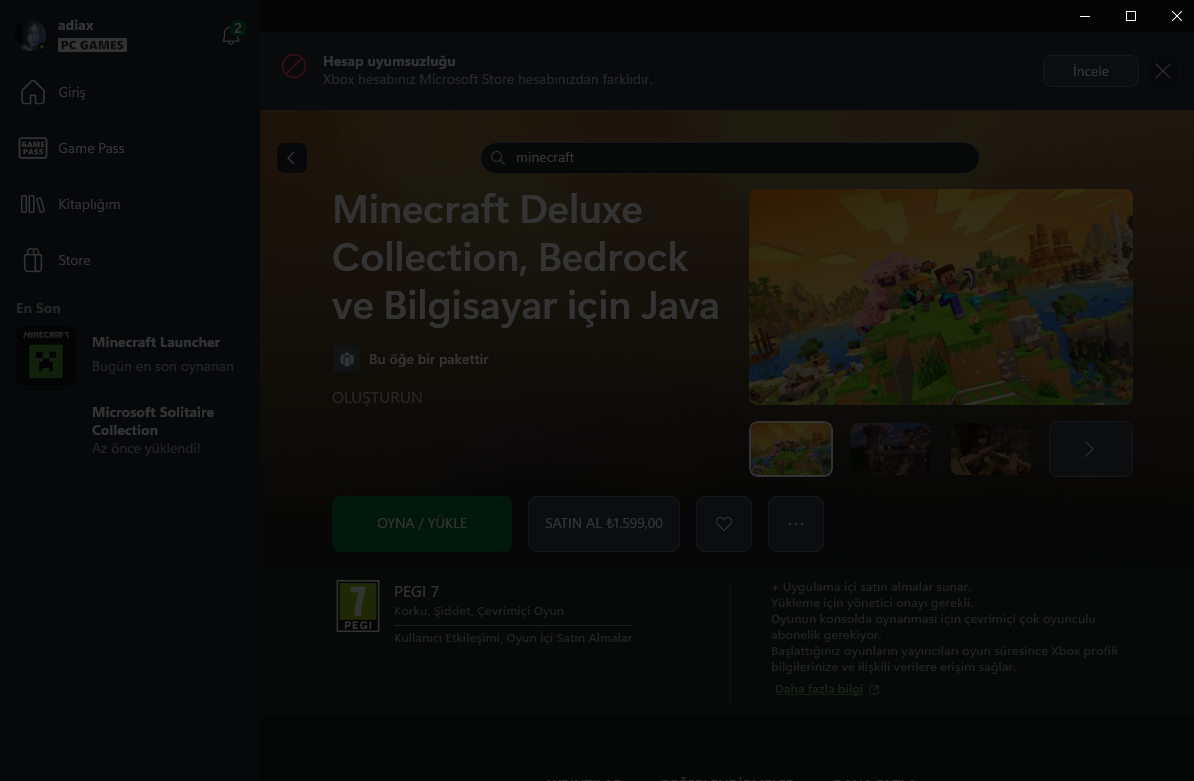The width and height of the screenshot is (1194, 781).
Task: Minimize the Xbox app window
Action: pyautogui.click(x=1085, y=16)
